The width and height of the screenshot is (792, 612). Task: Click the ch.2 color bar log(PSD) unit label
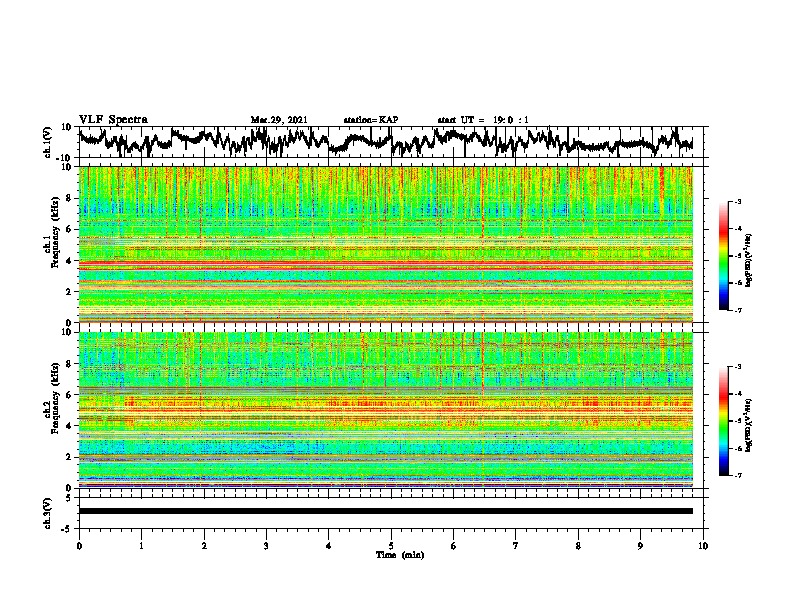click(749, 425)
